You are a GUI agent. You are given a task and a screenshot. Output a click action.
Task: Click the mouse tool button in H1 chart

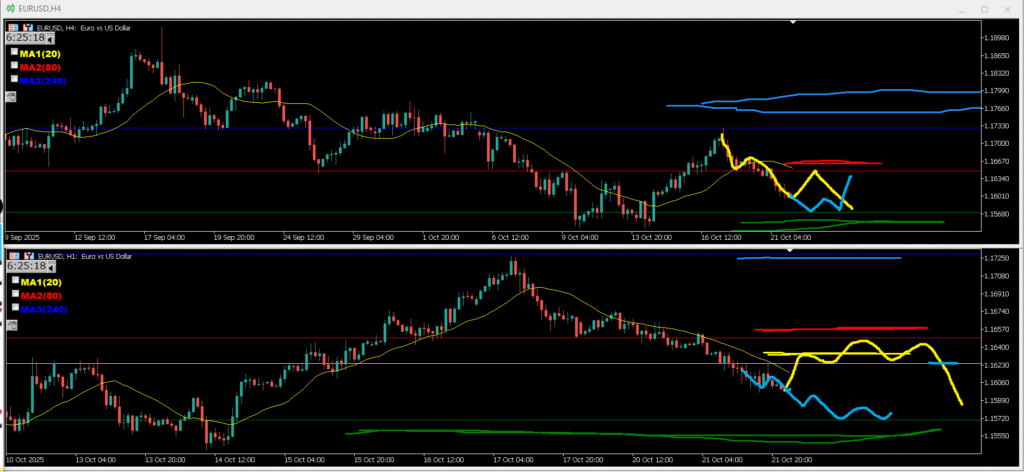(10, 324)
